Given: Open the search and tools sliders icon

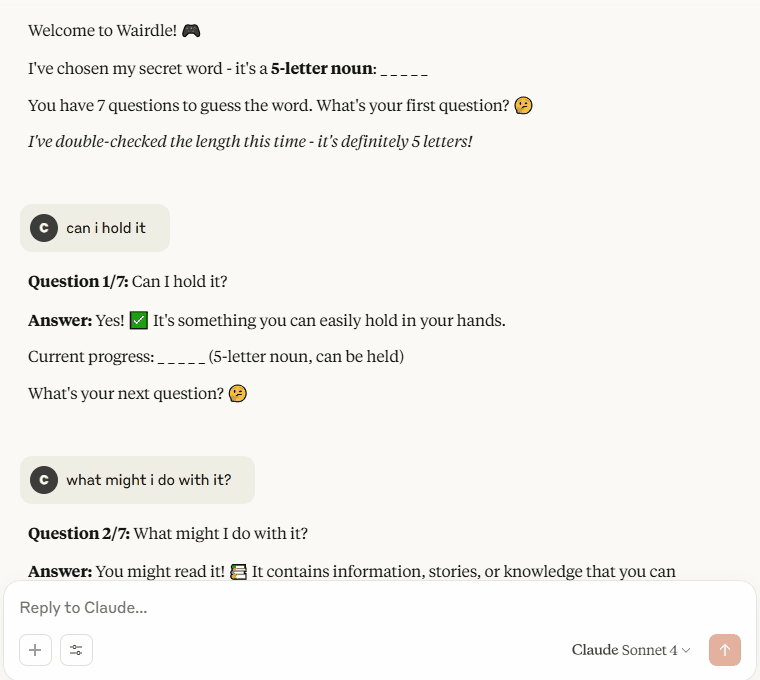Looking at the screenshot, I should click(x=76, y=650).
